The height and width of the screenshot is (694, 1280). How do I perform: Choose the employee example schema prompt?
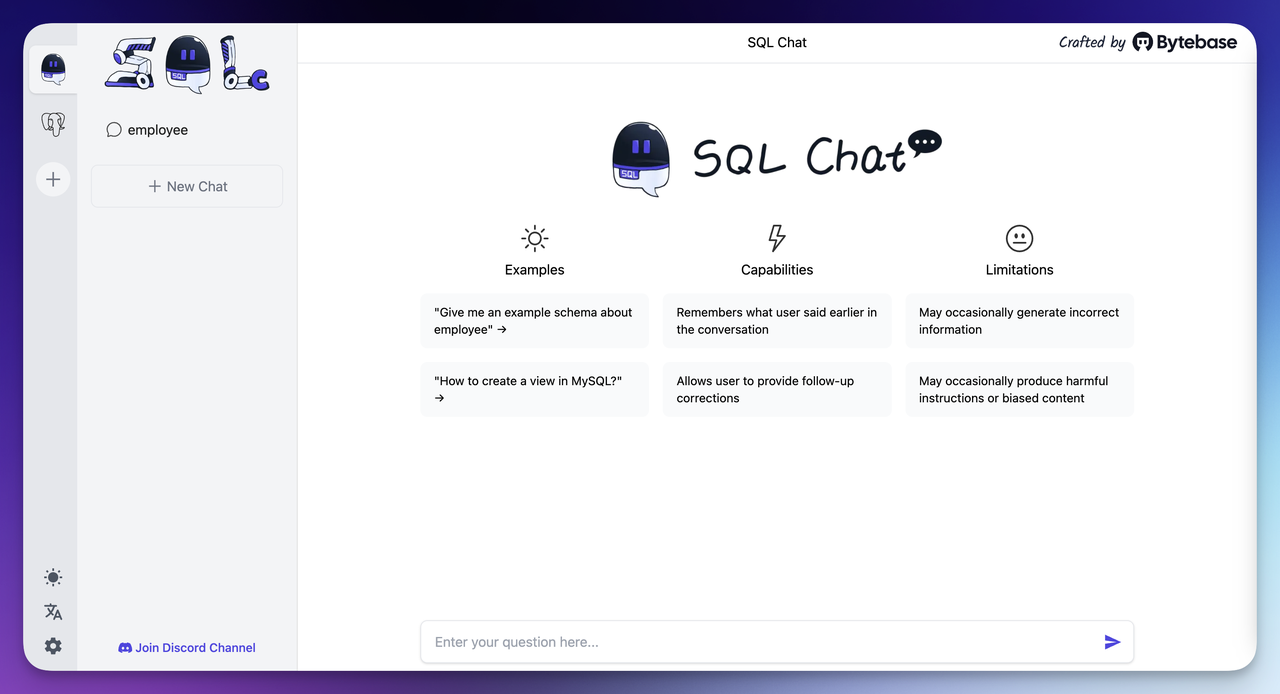pyautogui.click(x=535, y=321)
